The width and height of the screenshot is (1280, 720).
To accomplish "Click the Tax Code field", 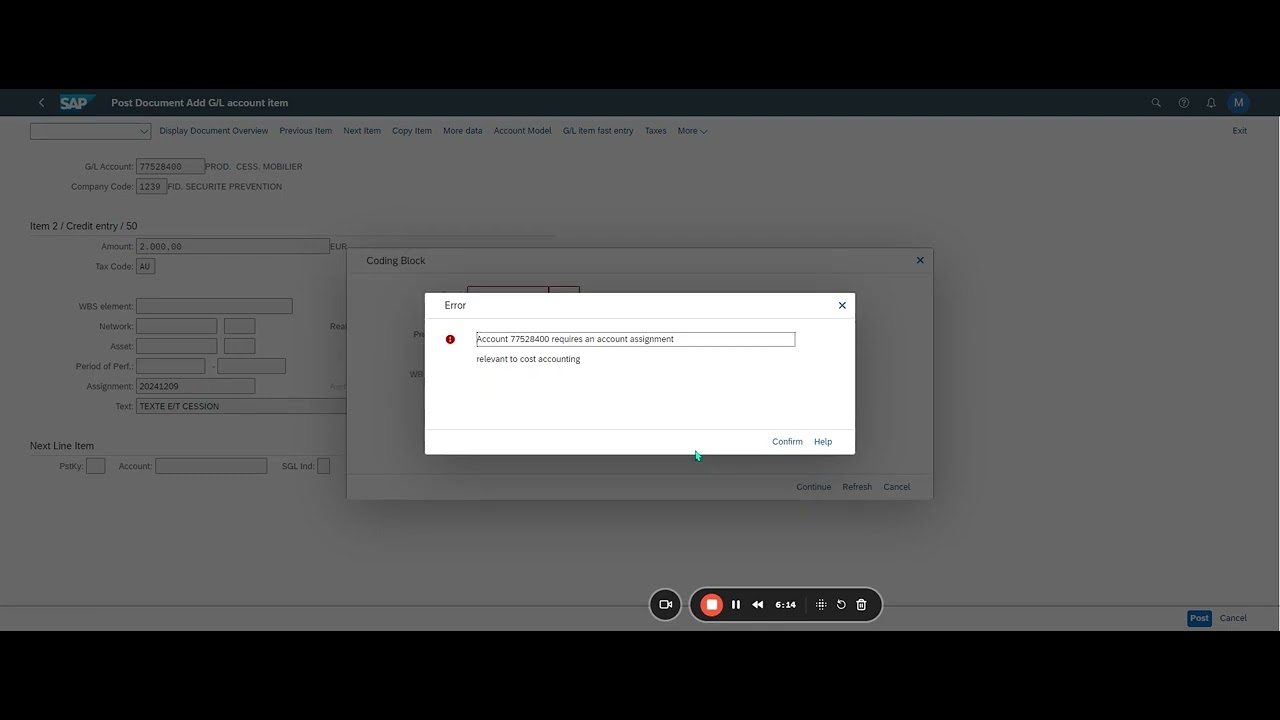I will 145,267.
